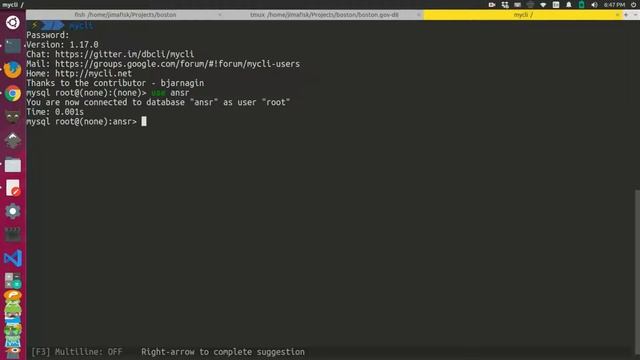Open the http://mycli.net home link
640x360 pixels.
tap(93, 73)
